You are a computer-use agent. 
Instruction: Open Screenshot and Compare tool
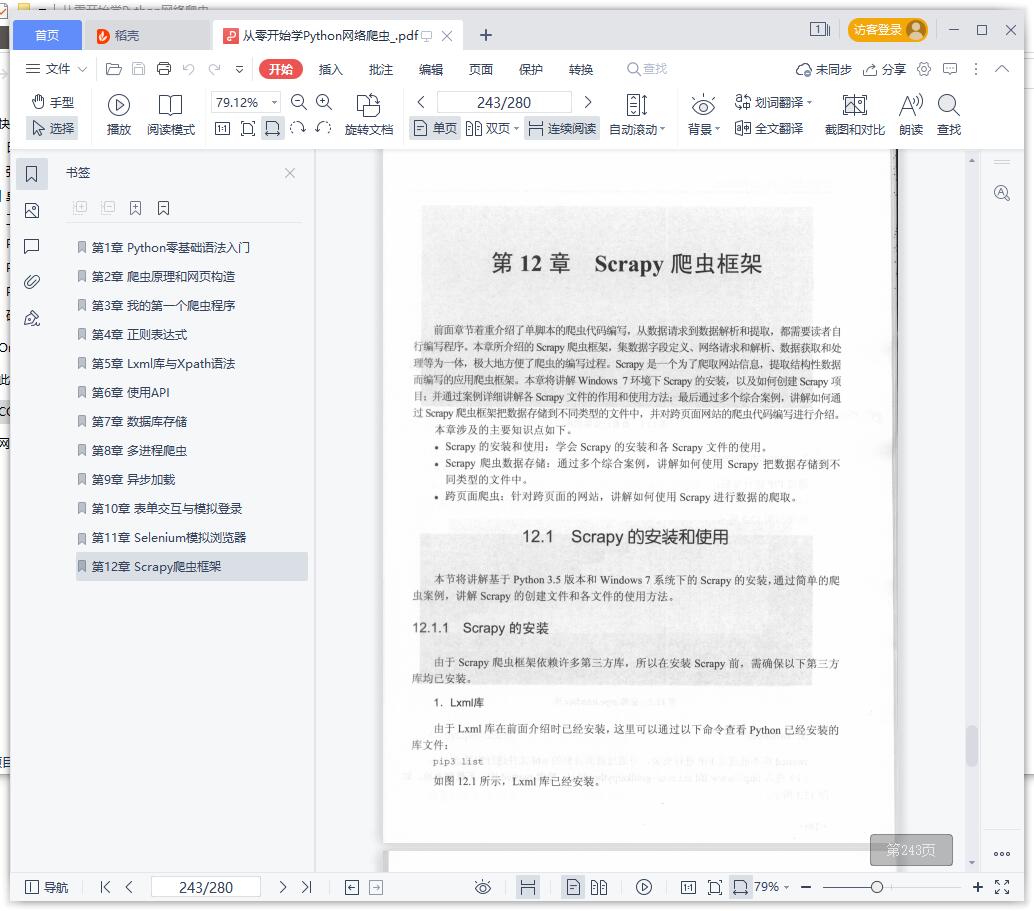pos(855,115)
